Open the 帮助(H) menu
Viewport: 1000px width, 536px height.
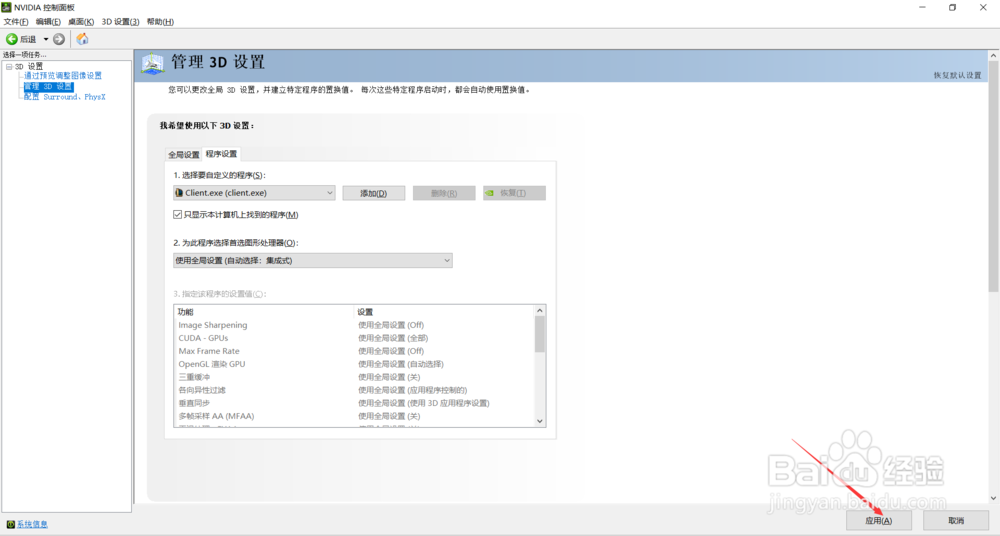(x=160, y=22)
